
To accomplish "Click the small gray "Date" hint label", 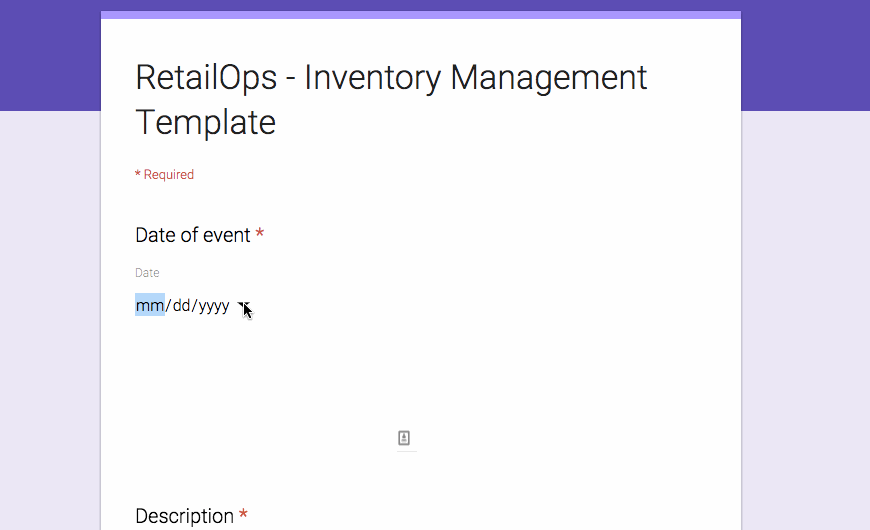I will click(147, 272).
